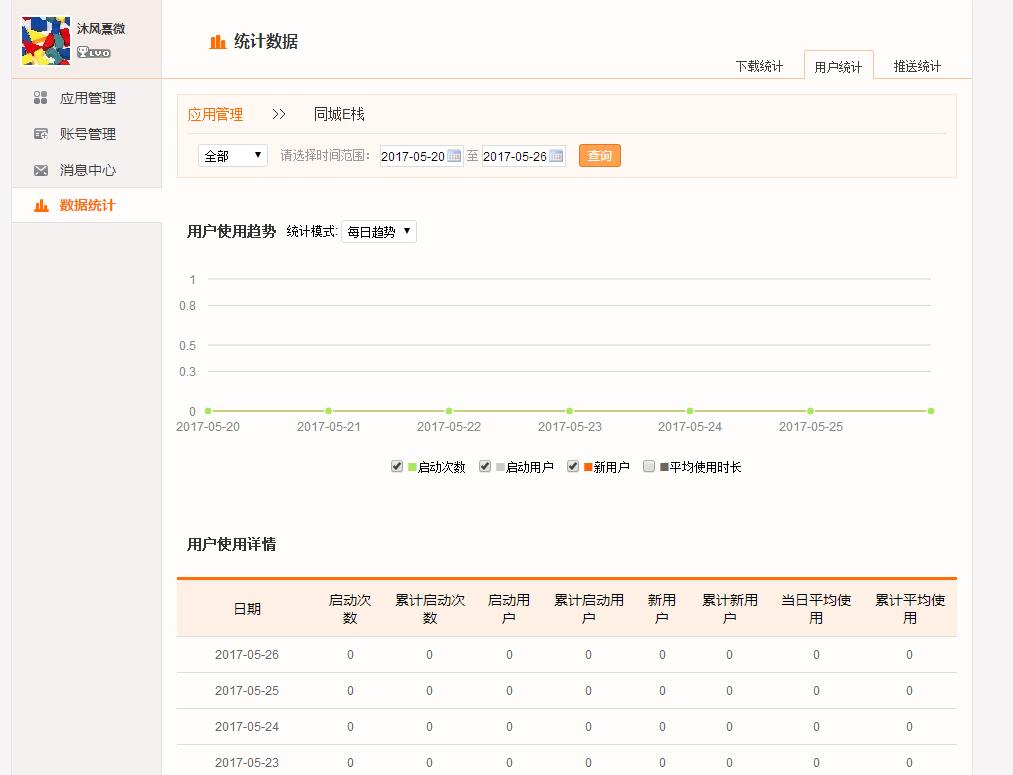Follow the 应用管理 breadcrumb link
Image resolution: width=1013 pixels, height=775 pixels.
215,115
